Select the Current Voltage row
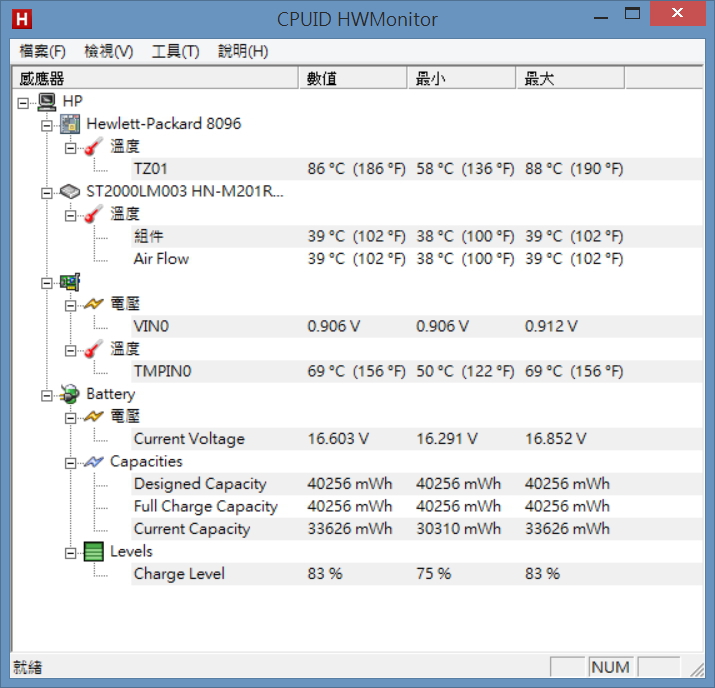Viewport: 715px width, 688px height. click(x=189, y=439)
